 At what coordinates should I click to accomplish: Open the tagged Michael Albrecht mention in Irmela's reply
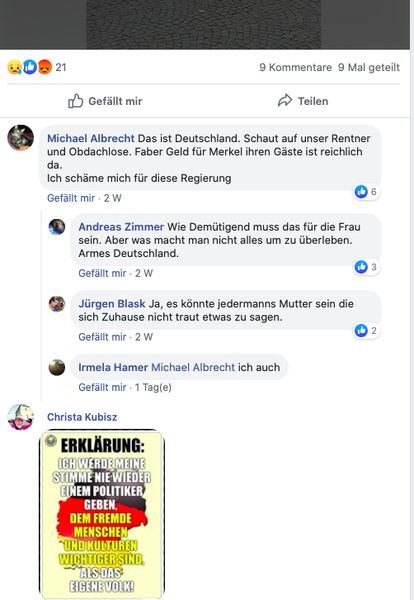click(x=193, y=367)
